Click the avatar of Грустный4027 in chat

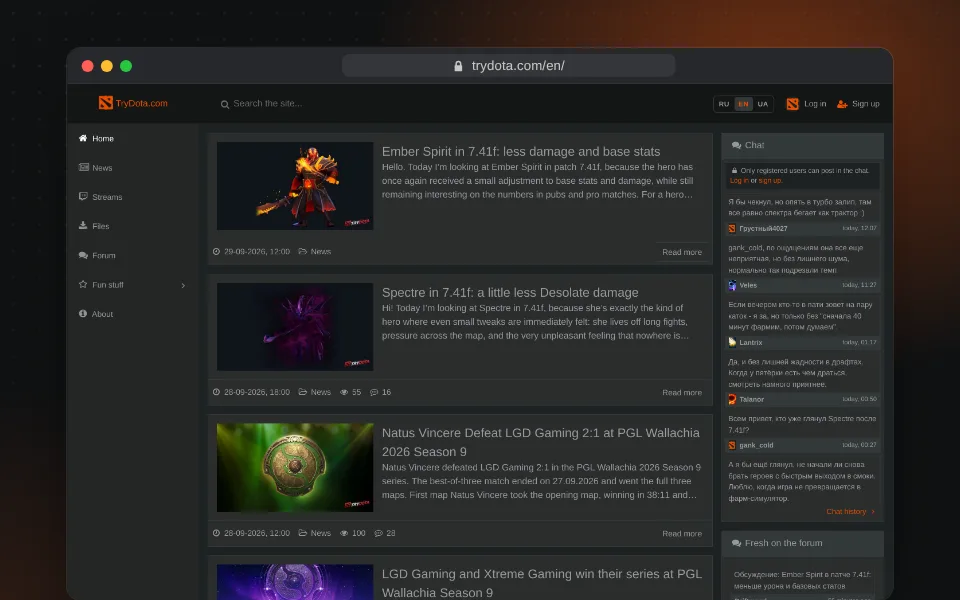732,228
